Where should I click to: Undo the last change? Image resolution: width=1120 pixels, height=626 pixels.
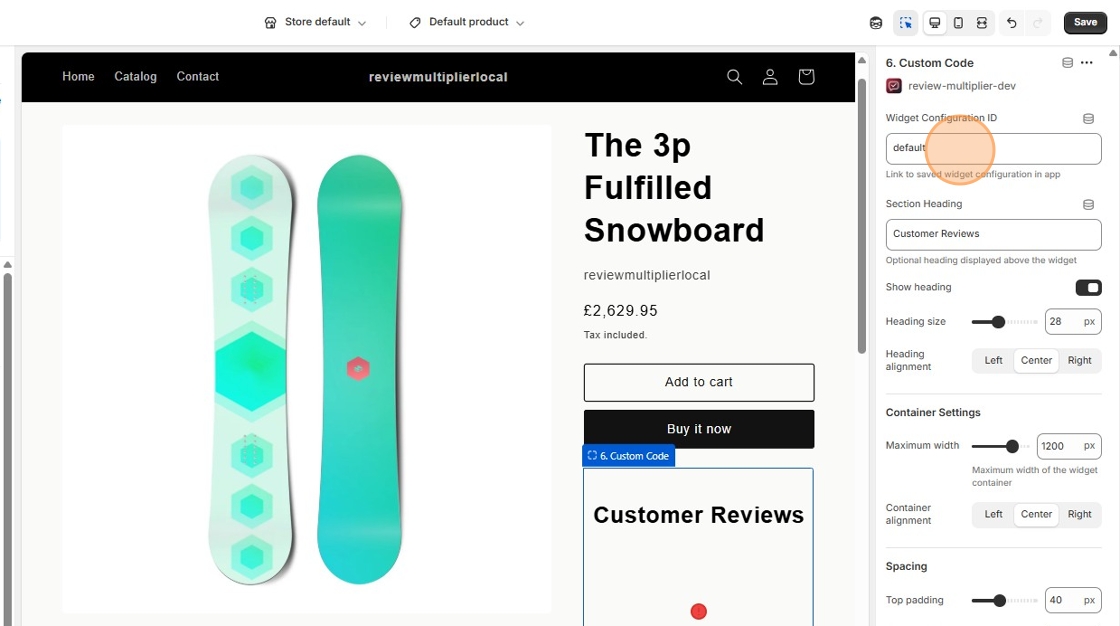click(1011, 22)
